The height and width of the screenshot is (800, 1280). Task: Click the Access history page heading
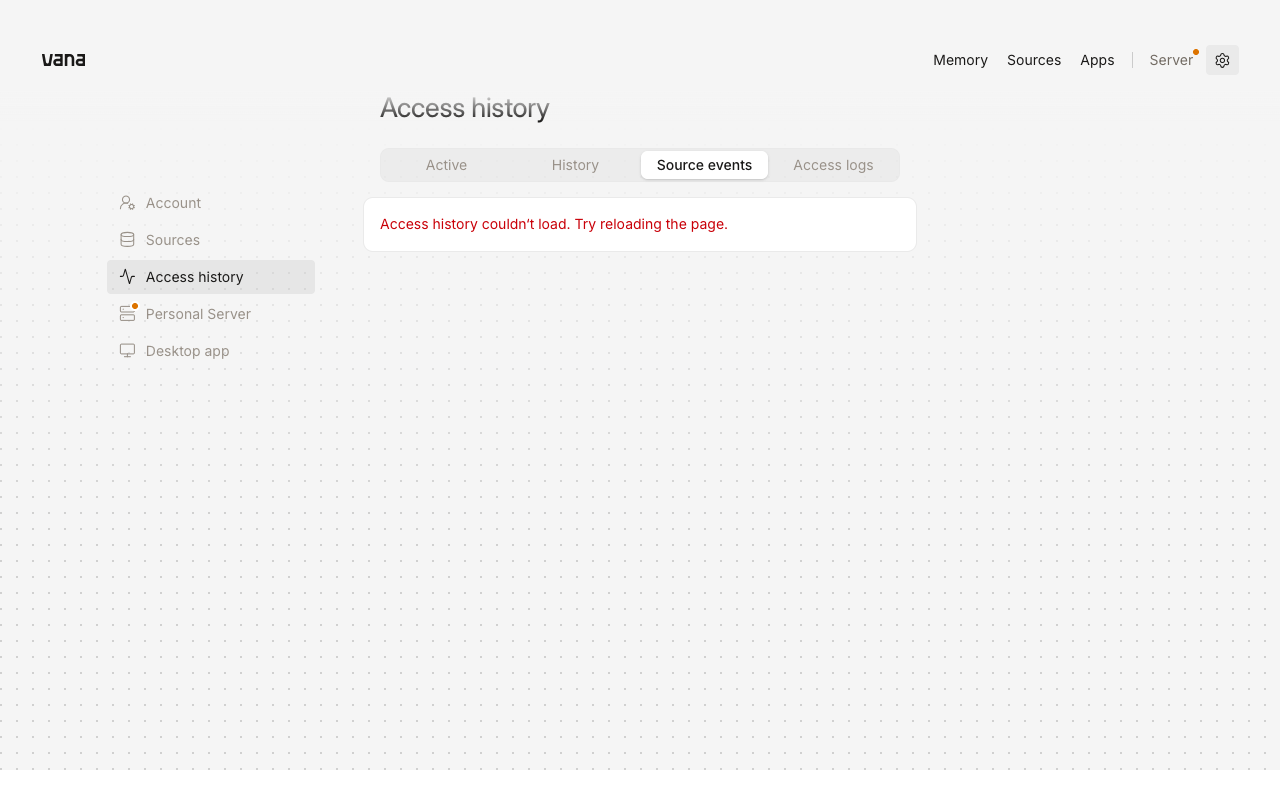click(x=465, y=108)
